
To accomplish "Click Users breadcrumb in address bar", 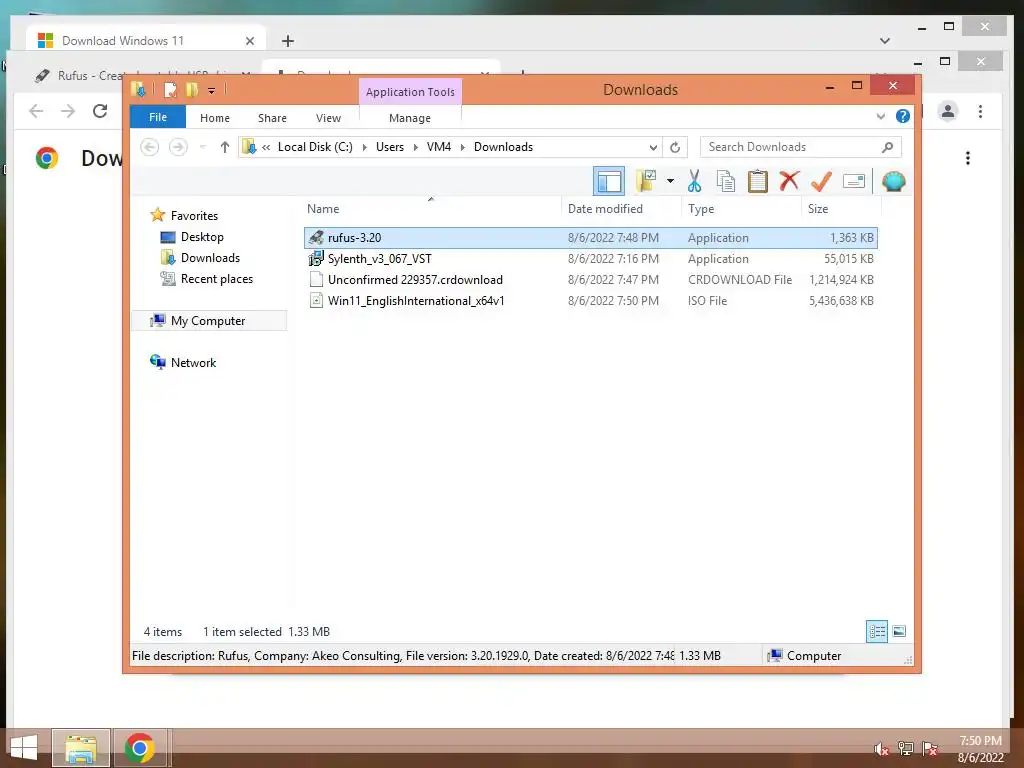I will (390, 147).
